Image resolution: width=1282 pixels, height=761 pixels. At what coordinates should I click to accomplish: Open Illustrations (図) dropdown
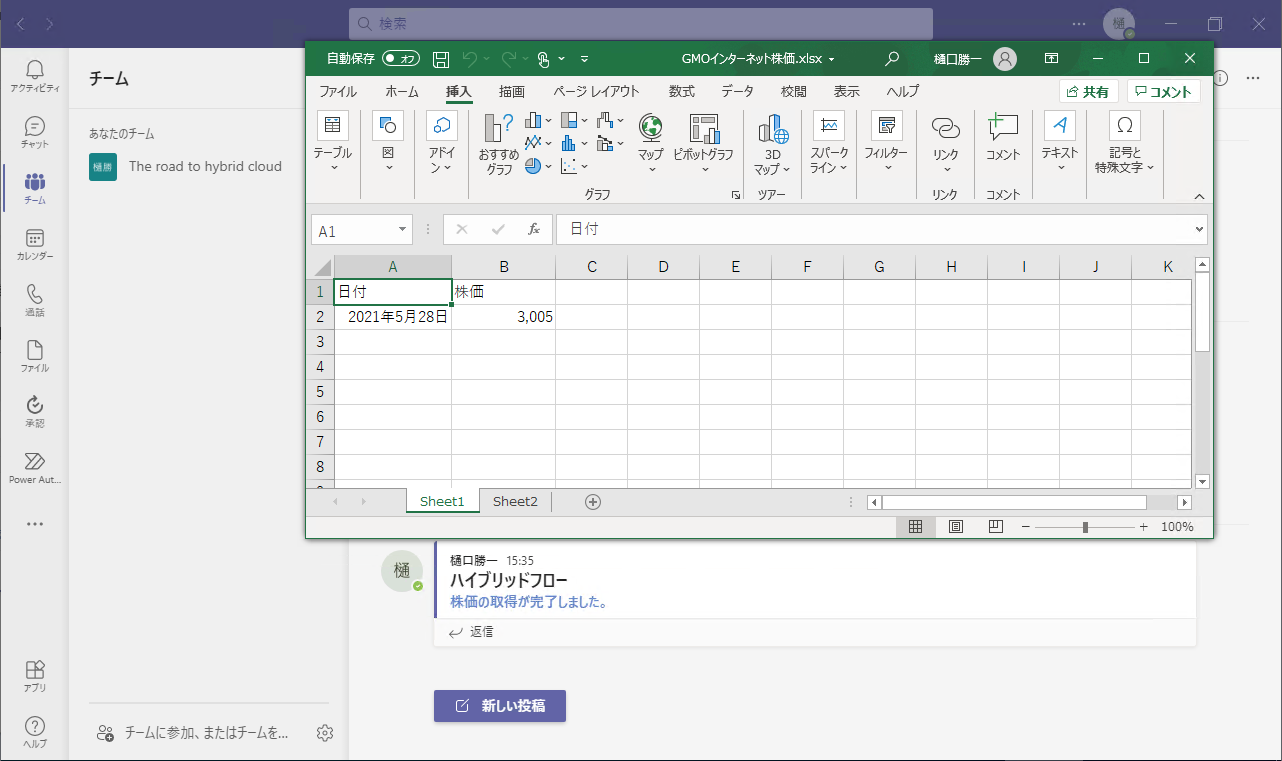pos(388,141)
